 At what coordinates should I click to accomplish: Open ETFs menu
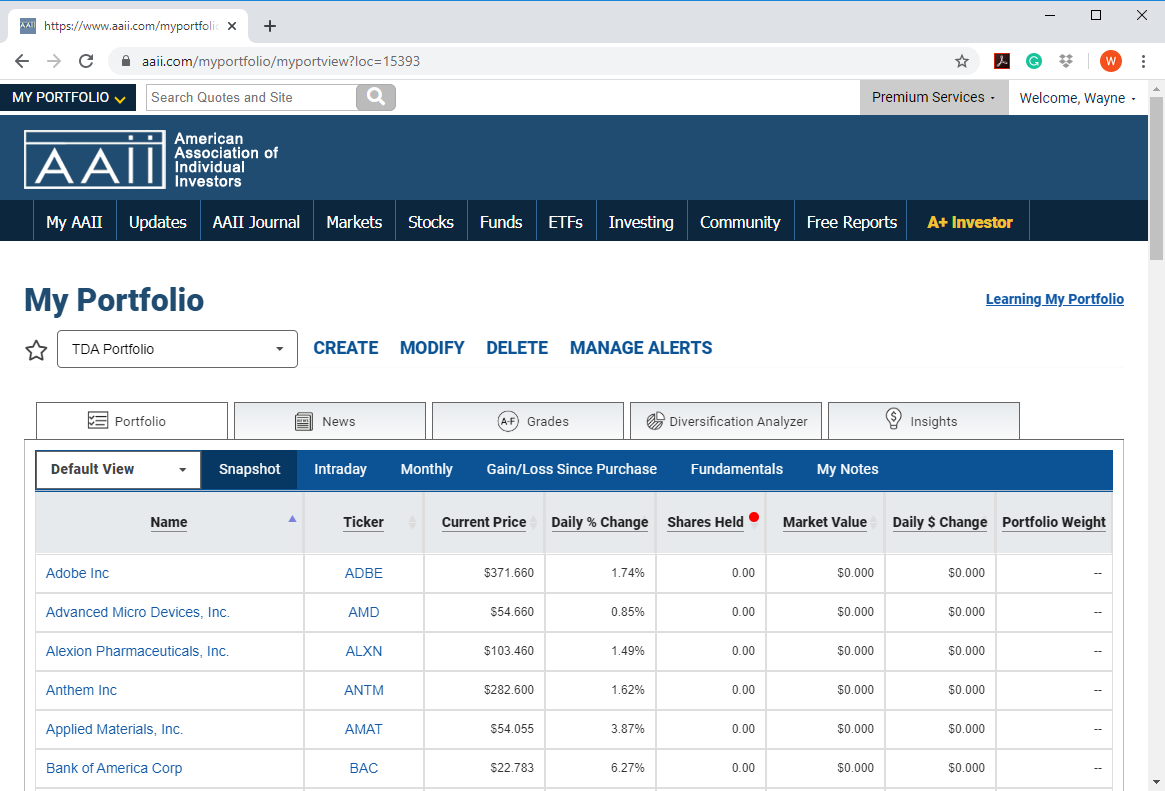[565, 222]
